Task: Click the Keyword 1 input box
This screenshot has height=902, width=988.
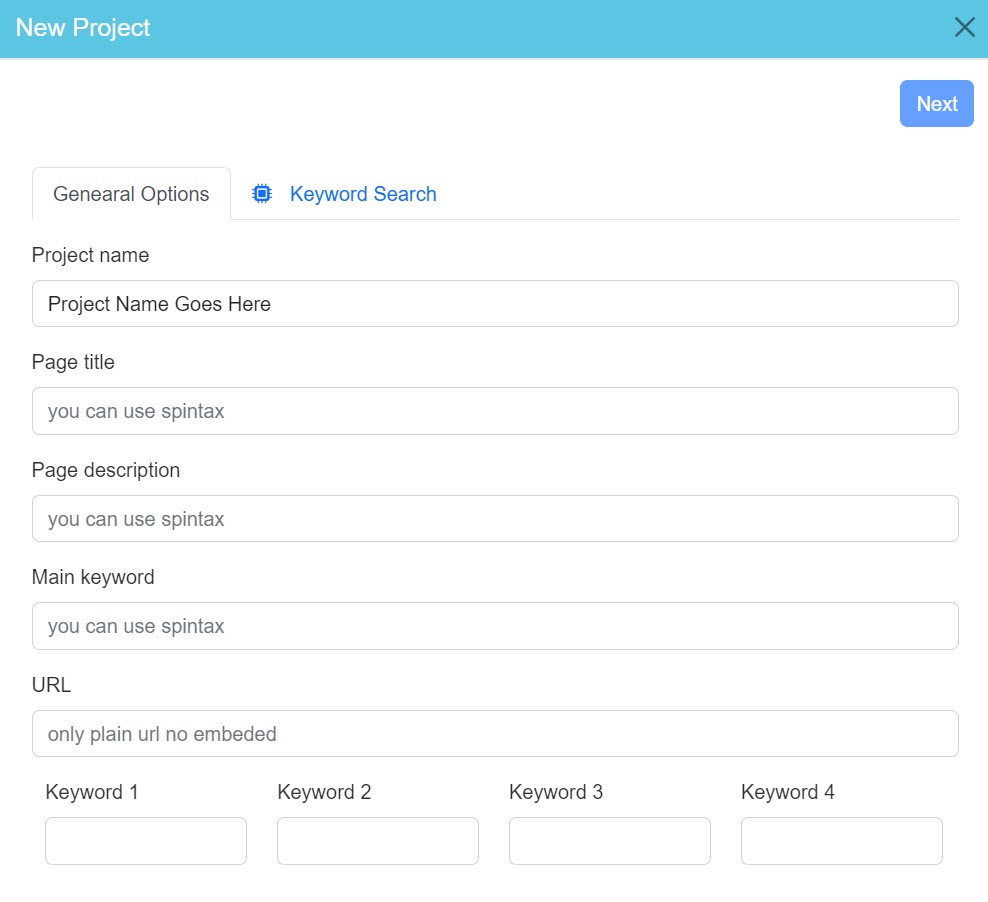Action: [x=145, y=840]
